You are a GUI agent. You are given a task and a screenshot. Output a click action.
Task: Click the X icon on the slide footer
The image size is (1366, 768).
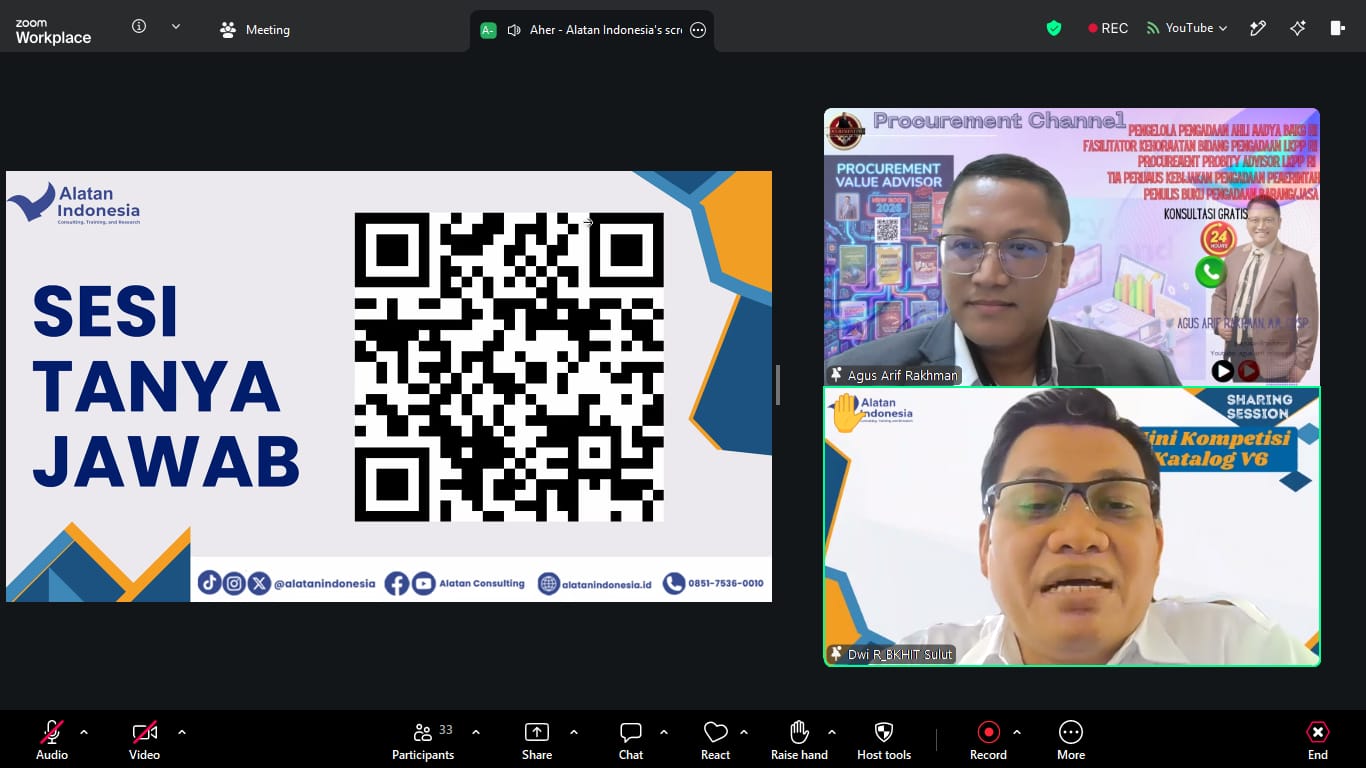259,583
